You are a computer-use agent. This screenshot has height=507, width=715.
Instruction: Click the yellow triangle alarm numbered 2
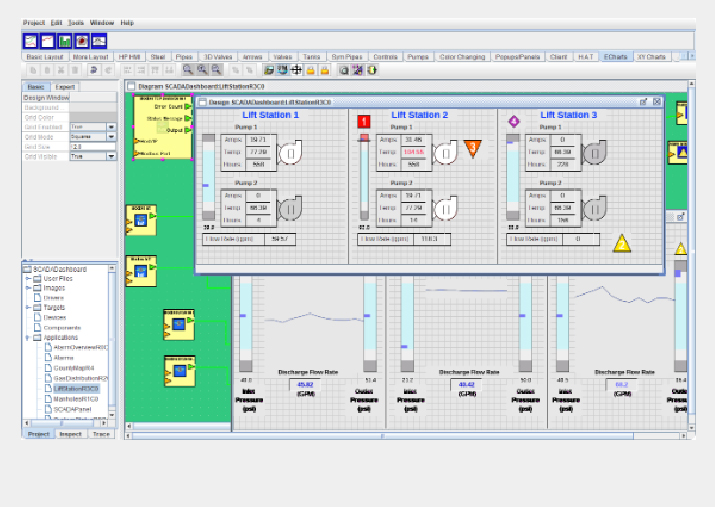[x=622, y=244]
